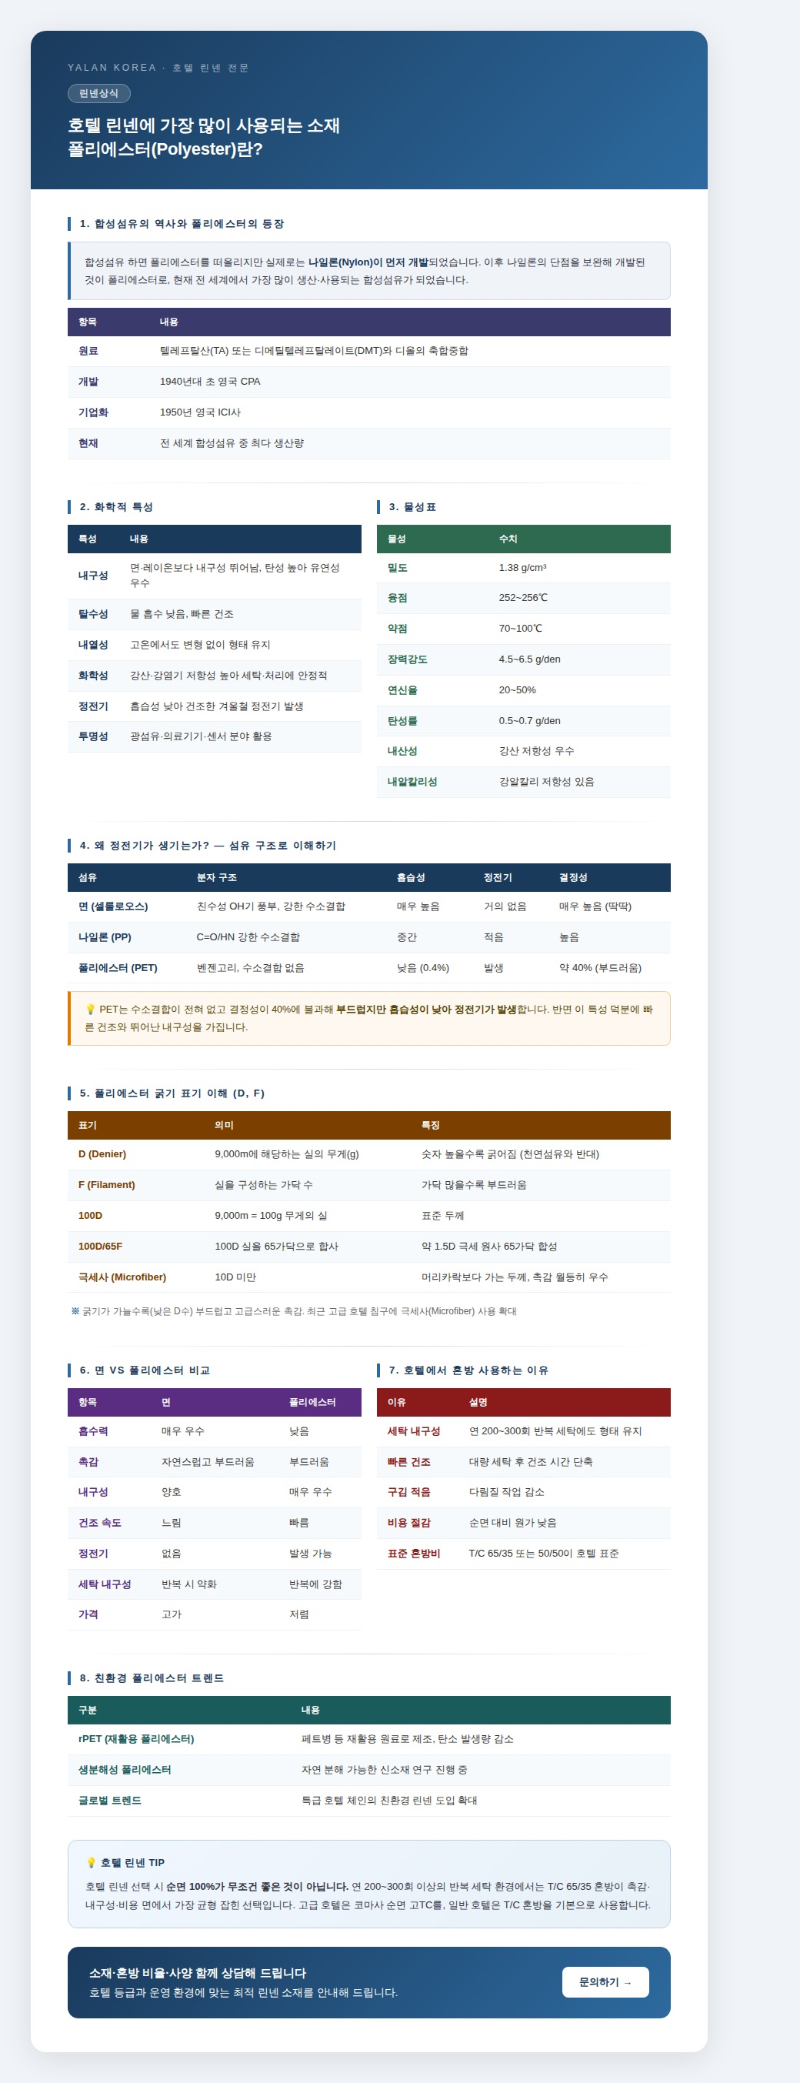Click the 문의하기 button
The width and height of the screenshot is (800, 2083).
click(605, 1981)
